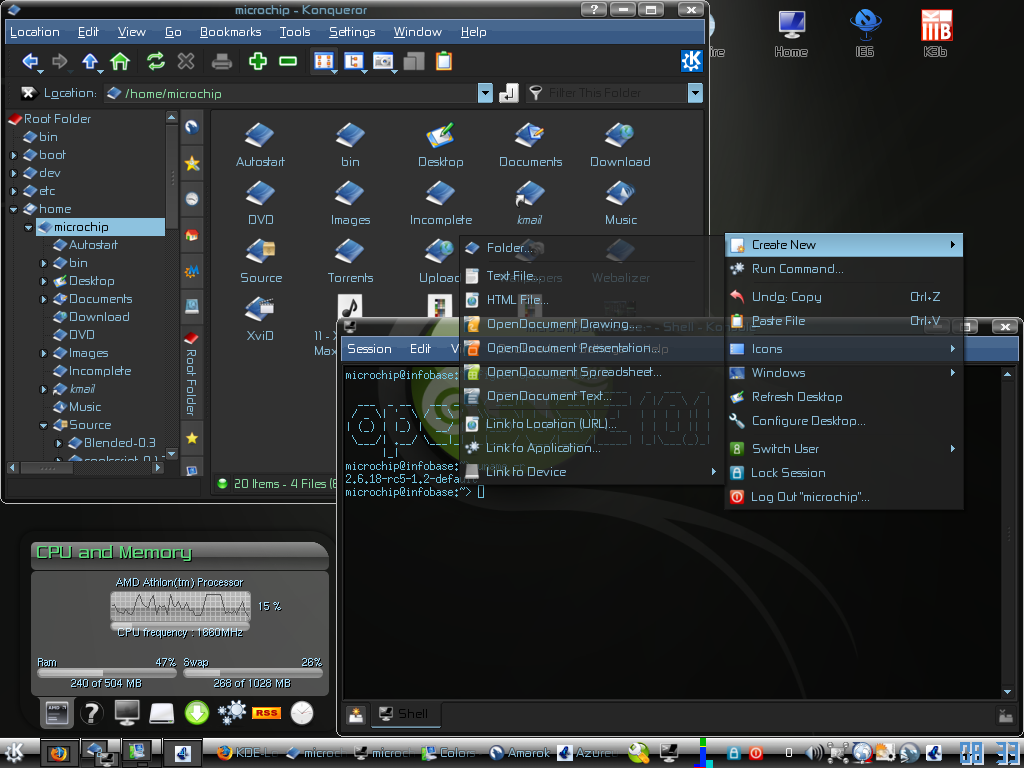Screen dimensions: 1024x768
Task: Open the Home desktop icon
Action: click(x=792, y=33)
